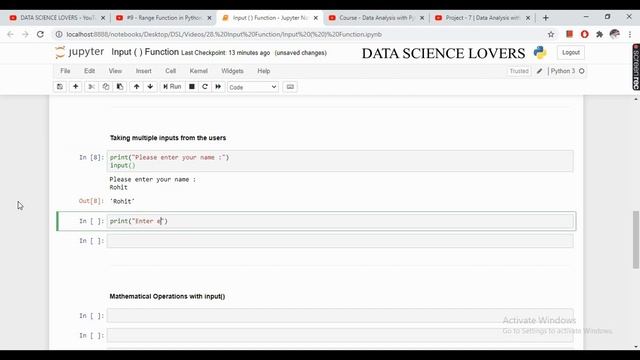Click the Out[8] 'Rohit' output text

click(122, 201)
